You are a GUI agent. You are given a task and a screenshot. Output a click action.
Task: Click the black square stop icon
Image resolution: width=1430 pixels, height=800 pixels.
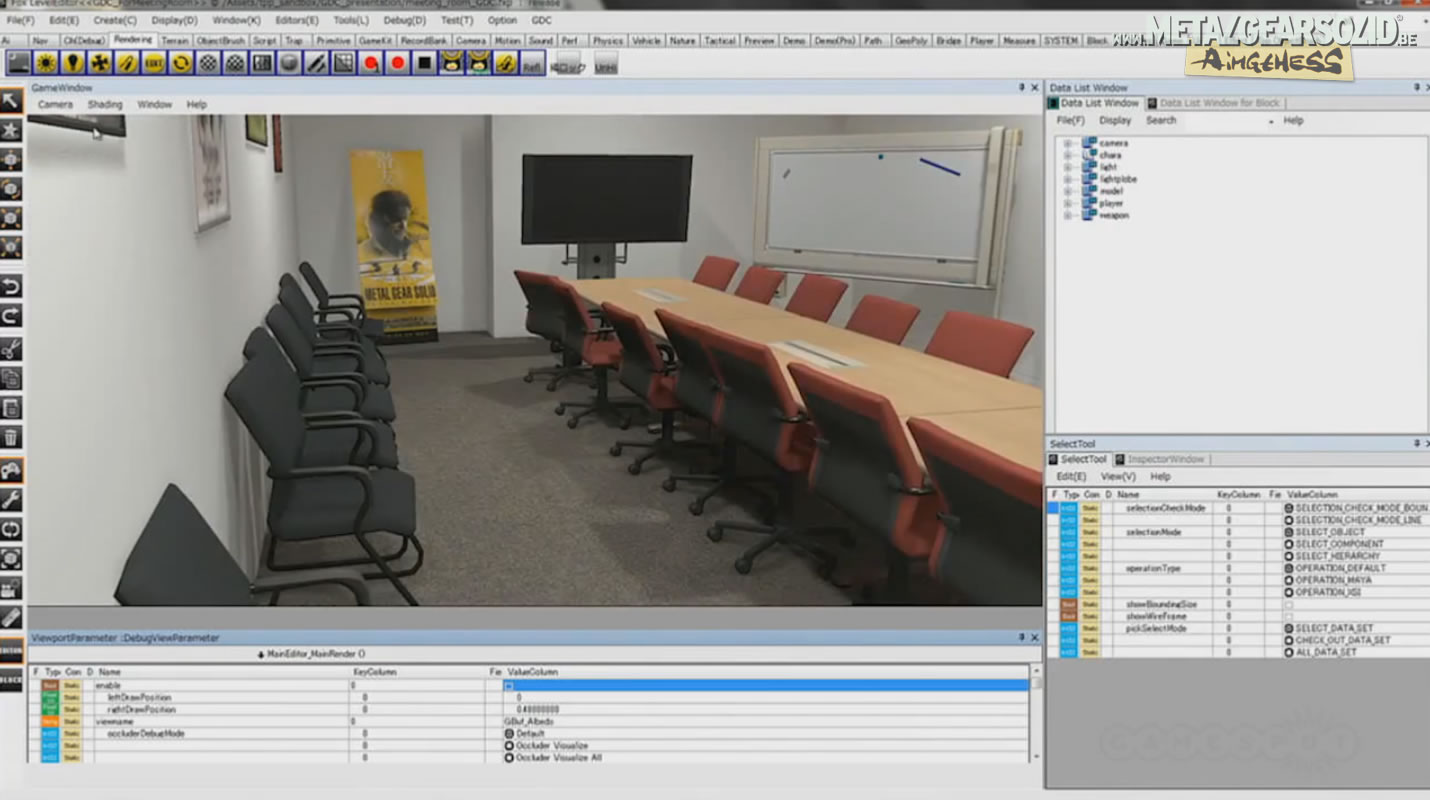(x=425, y=63)
